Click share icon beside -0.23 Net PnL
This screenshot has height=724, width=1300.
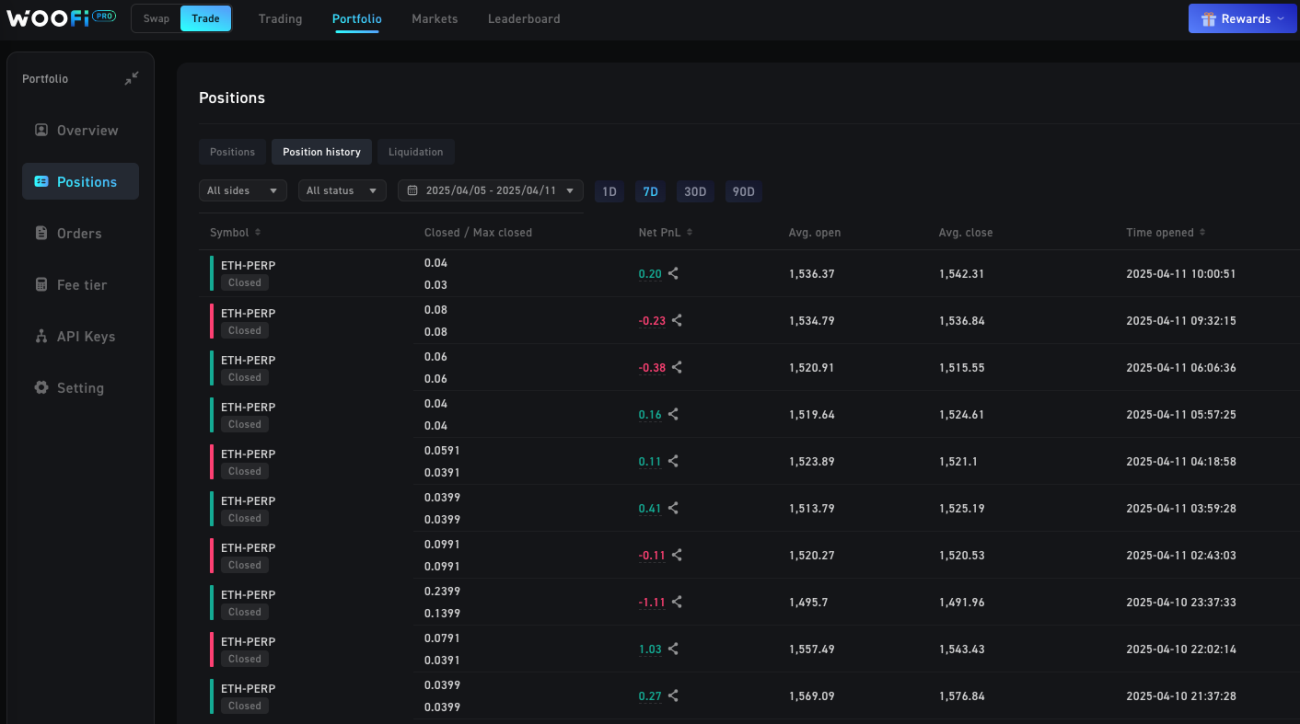pos(677,320)
